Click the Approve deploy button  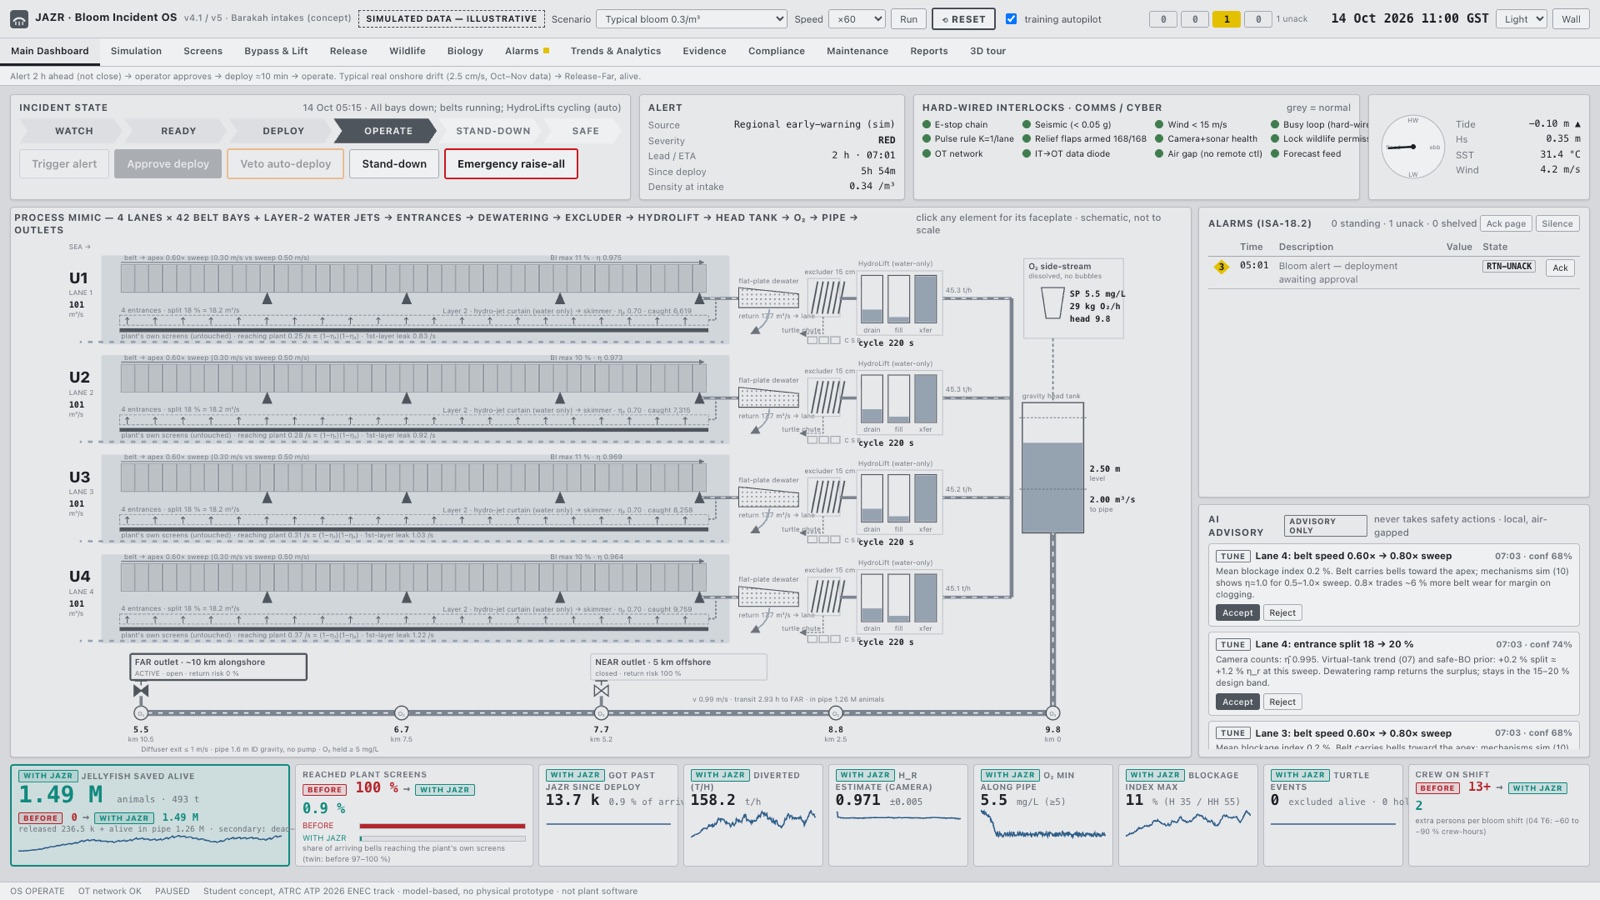[168, 164]
